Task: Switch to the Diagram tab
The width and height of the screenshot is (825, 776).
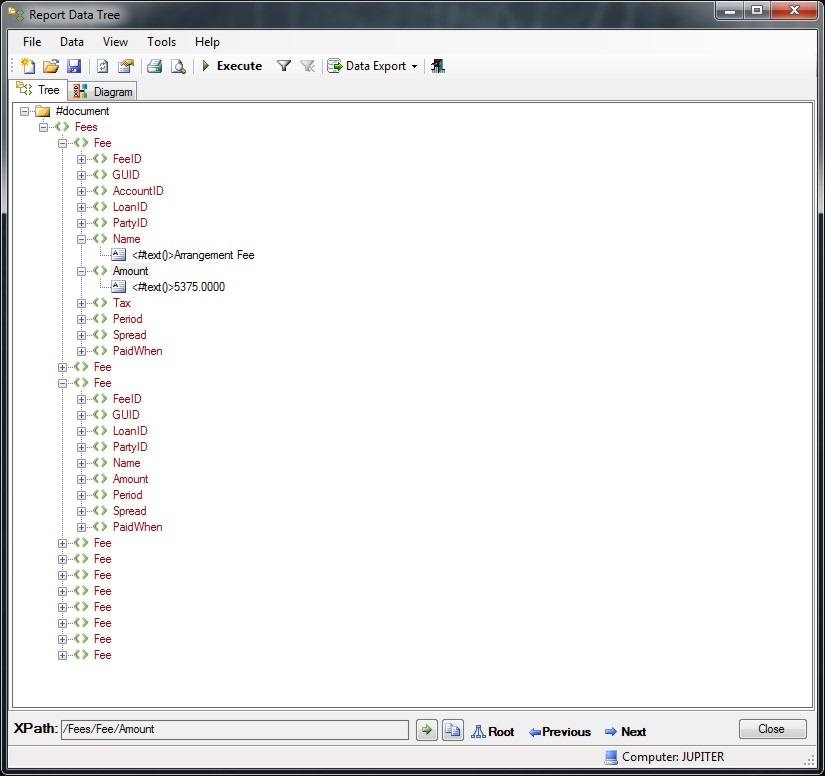Action: [x=104, y=91]
